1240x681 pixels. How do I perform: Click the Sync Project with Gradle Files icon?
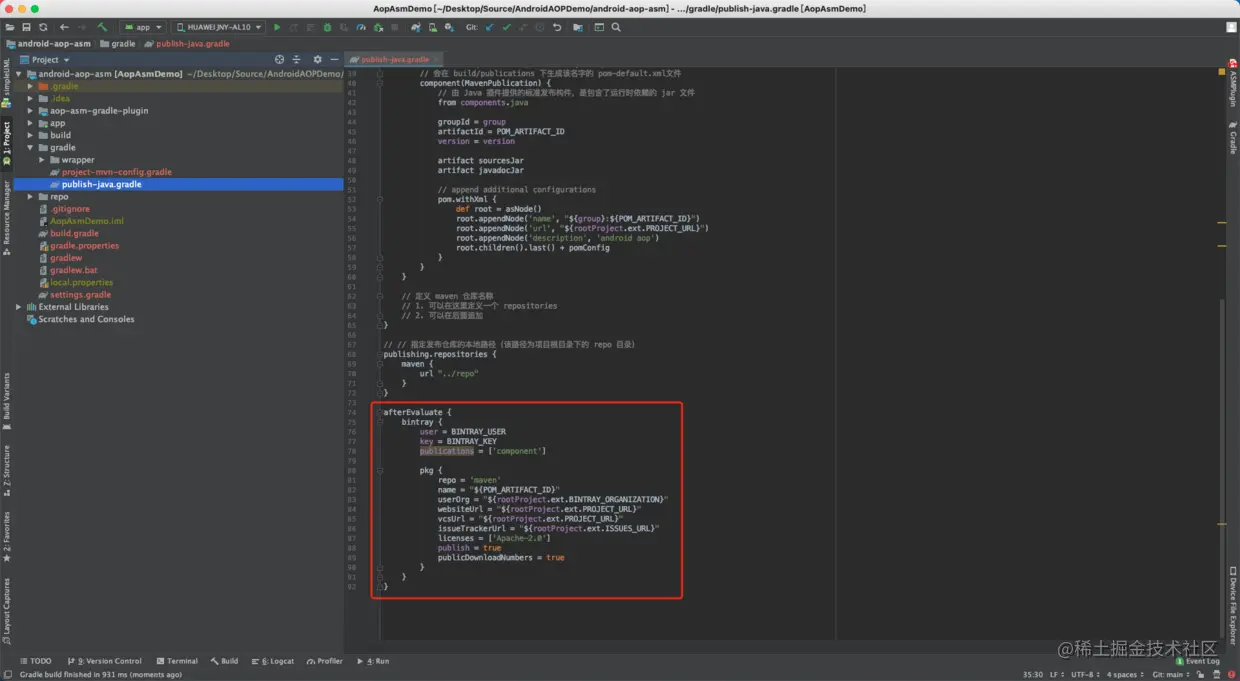[x=416, y=27]
